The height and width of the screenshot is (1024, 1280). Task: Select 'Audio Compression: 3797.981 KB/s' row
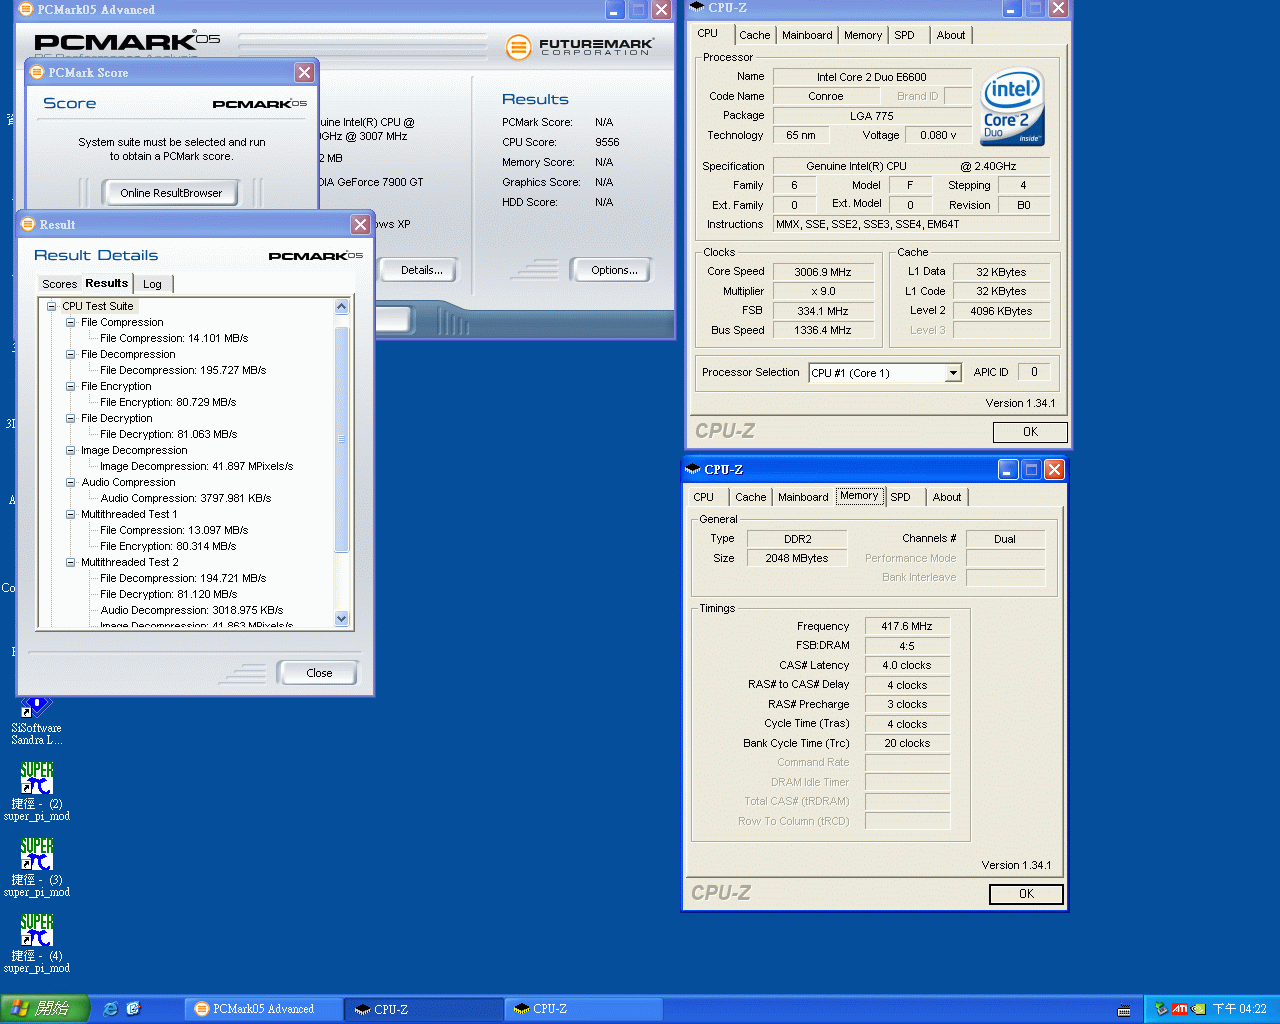185,498
